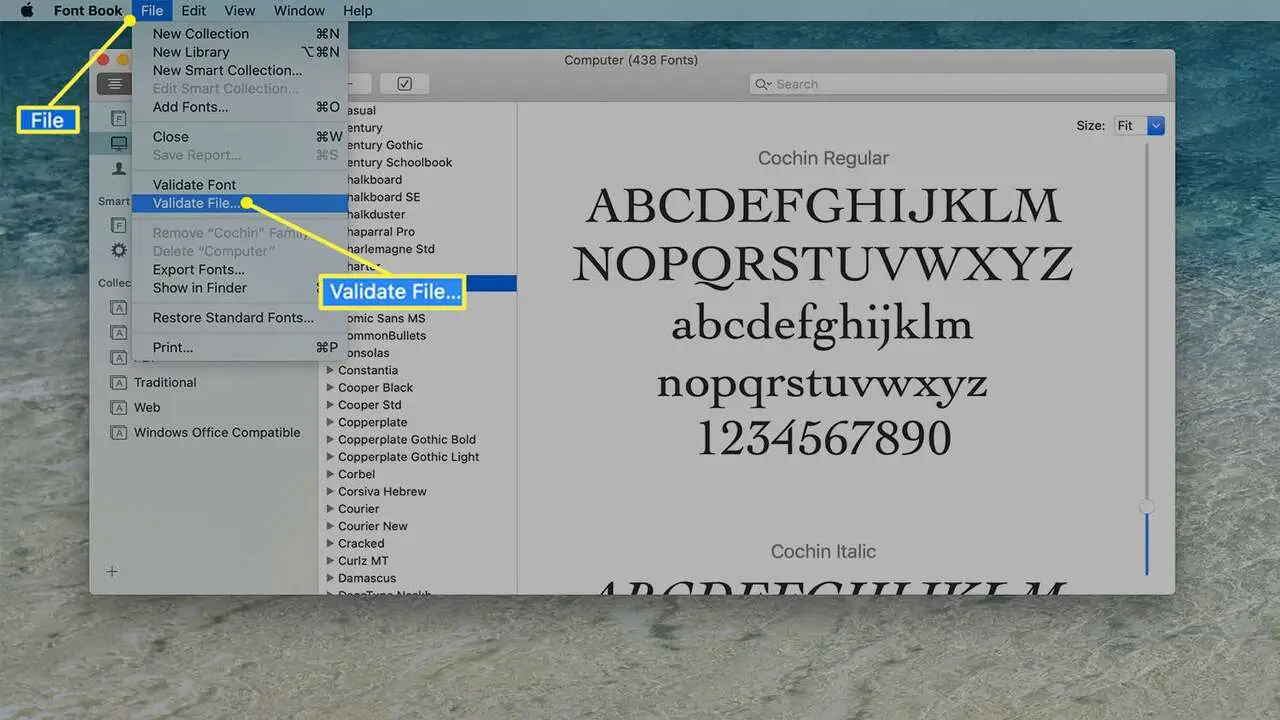This screenshot has width=1280, height=720.
Task: Select the Web collection label
Action: pos(147,408)
